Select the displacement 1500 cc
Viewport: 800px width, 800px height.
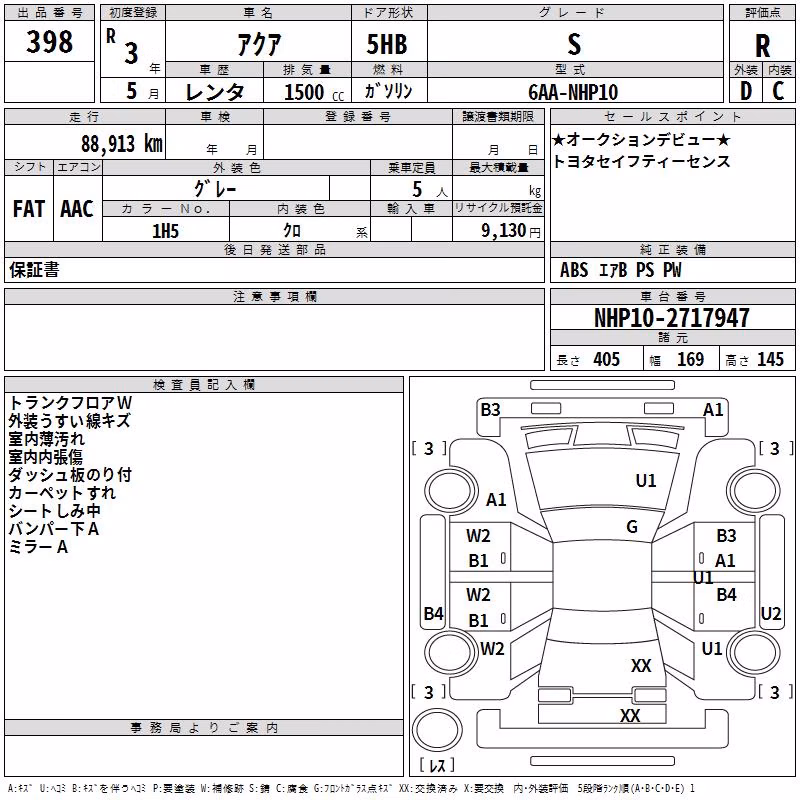pos(314,92)
